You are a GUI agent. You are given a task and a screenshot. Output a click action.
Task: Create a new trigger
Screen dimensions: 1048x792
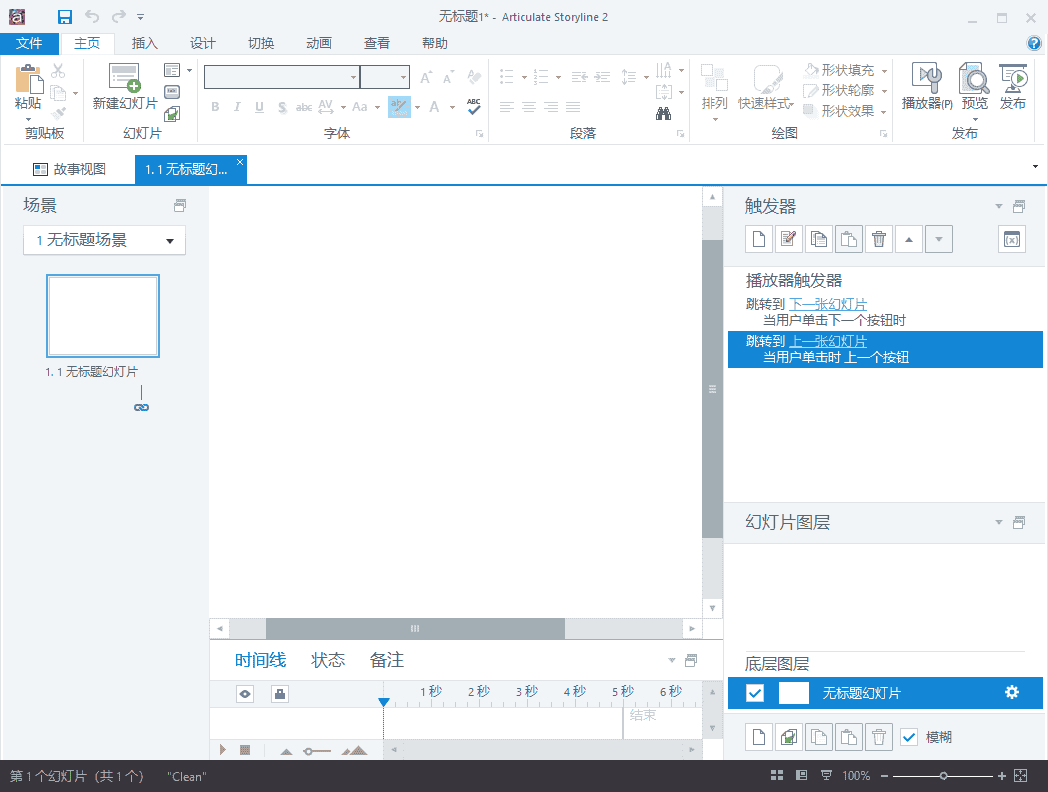[758, 238]
